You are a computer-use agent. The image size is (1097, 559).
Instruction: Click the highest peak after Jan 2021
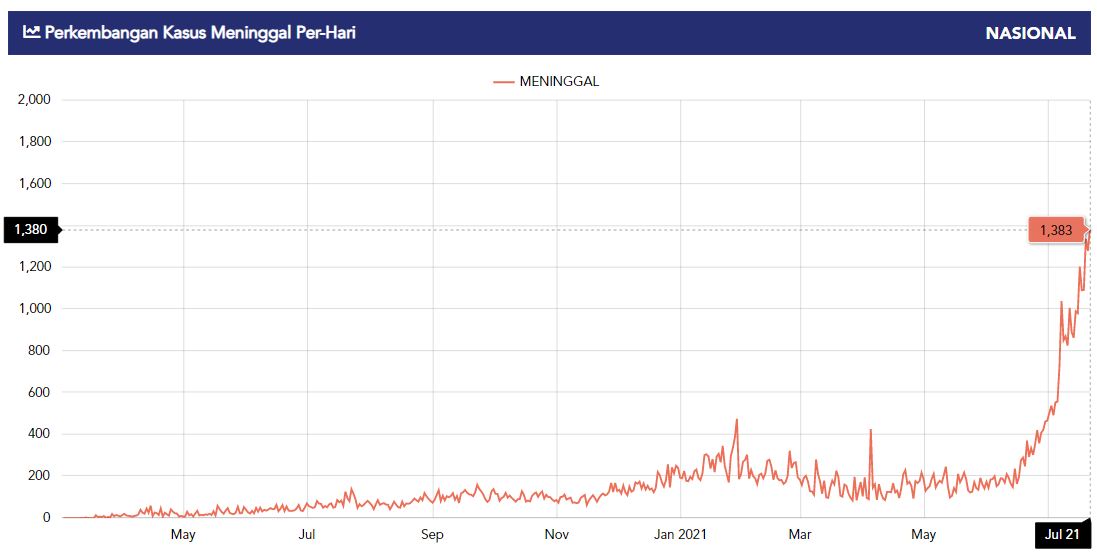coord(737,420)
